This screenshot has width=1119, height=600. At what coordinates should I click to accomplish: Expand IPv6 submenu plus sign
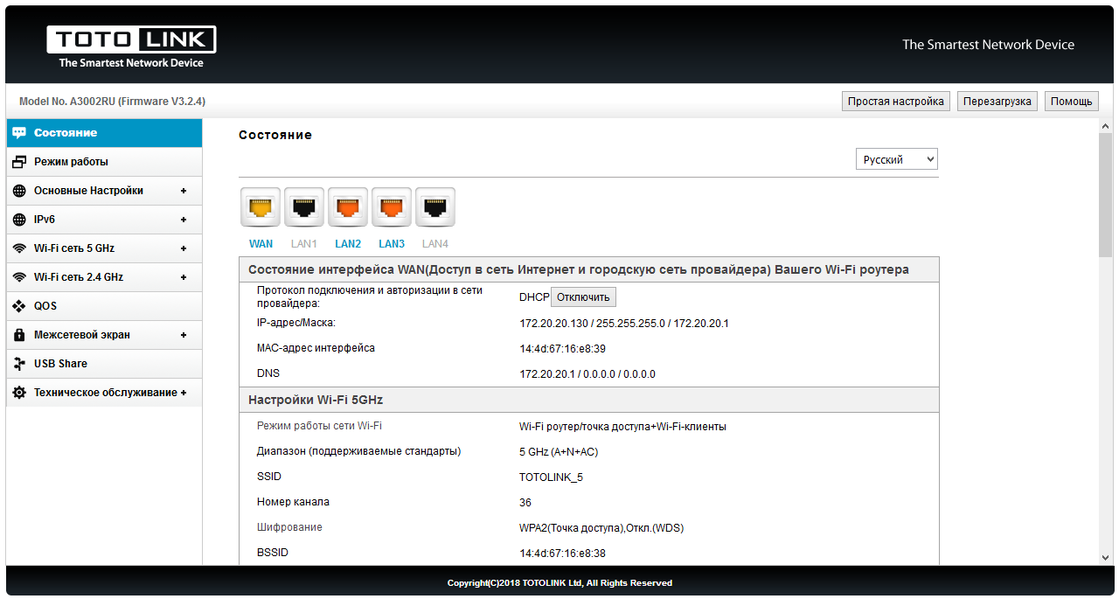183,220
